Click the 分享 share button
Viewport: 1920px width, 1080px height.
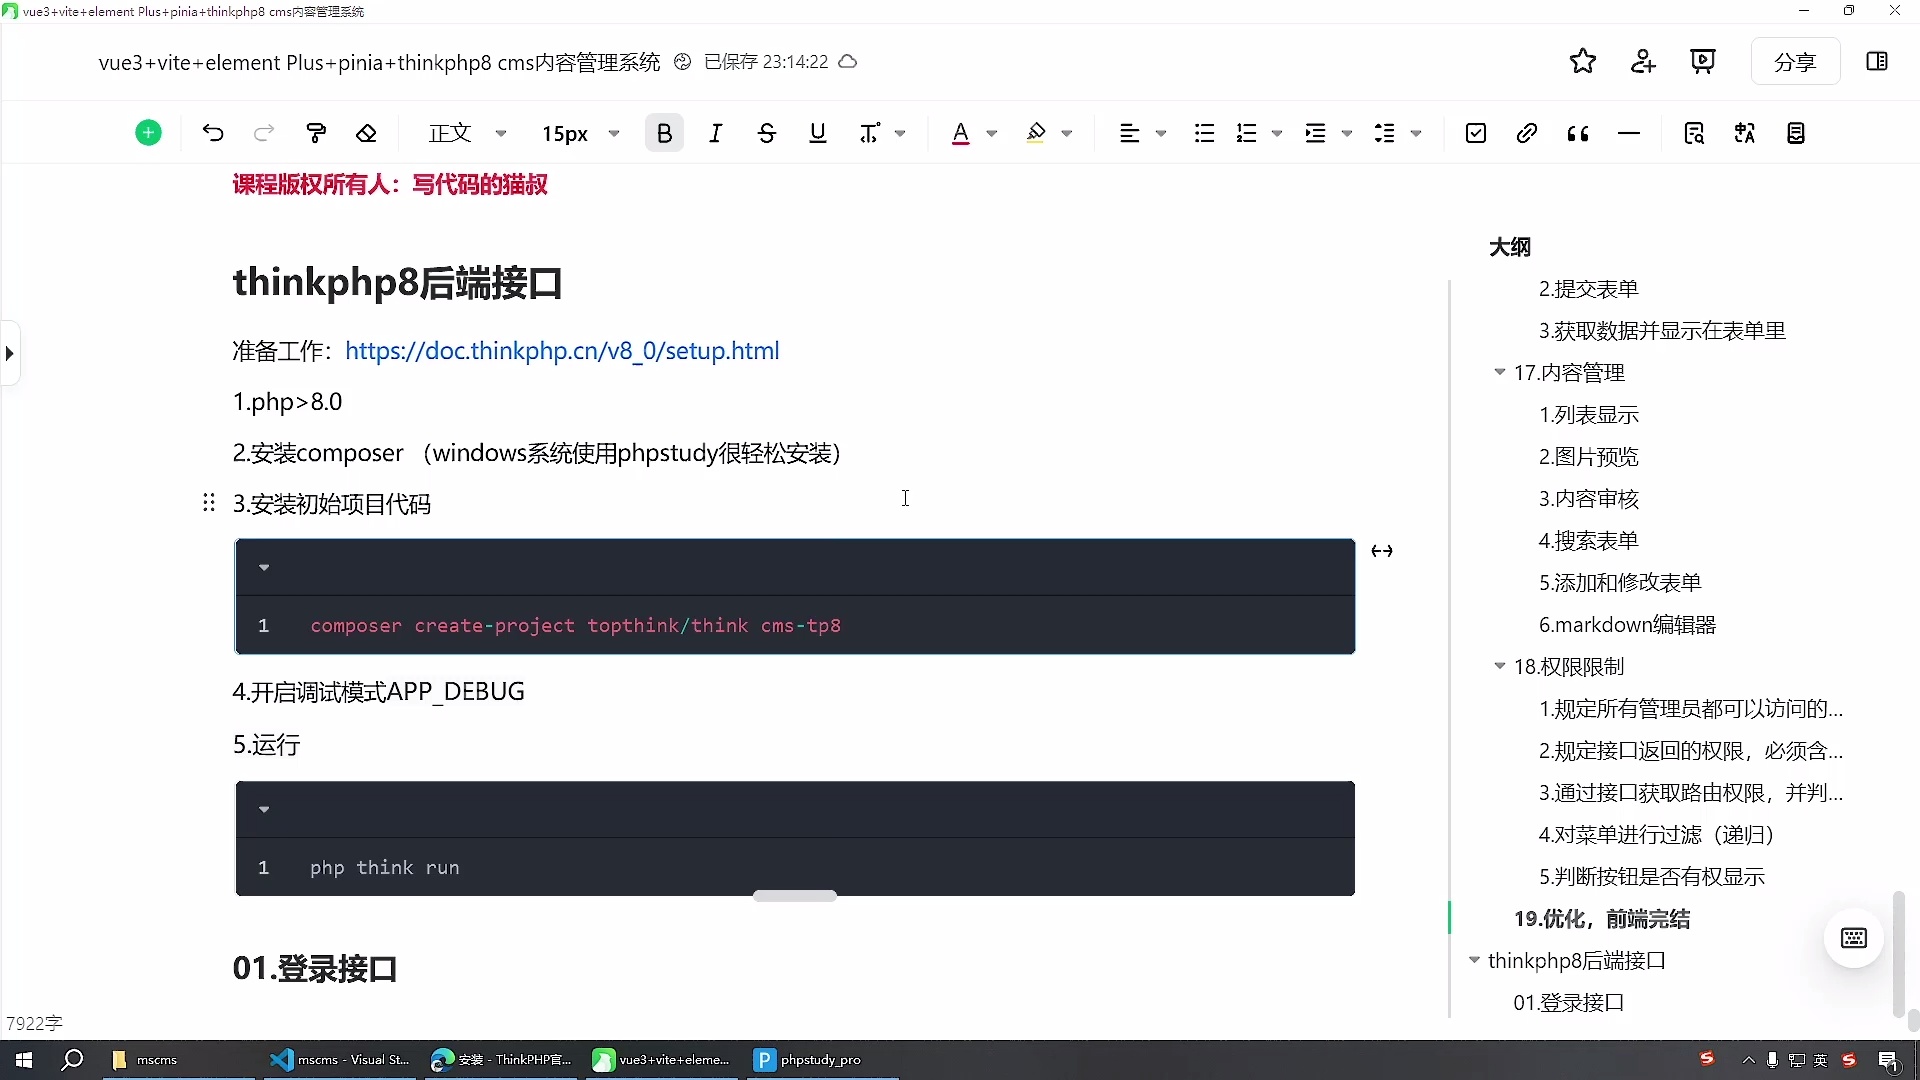[x=1795, y=61]
